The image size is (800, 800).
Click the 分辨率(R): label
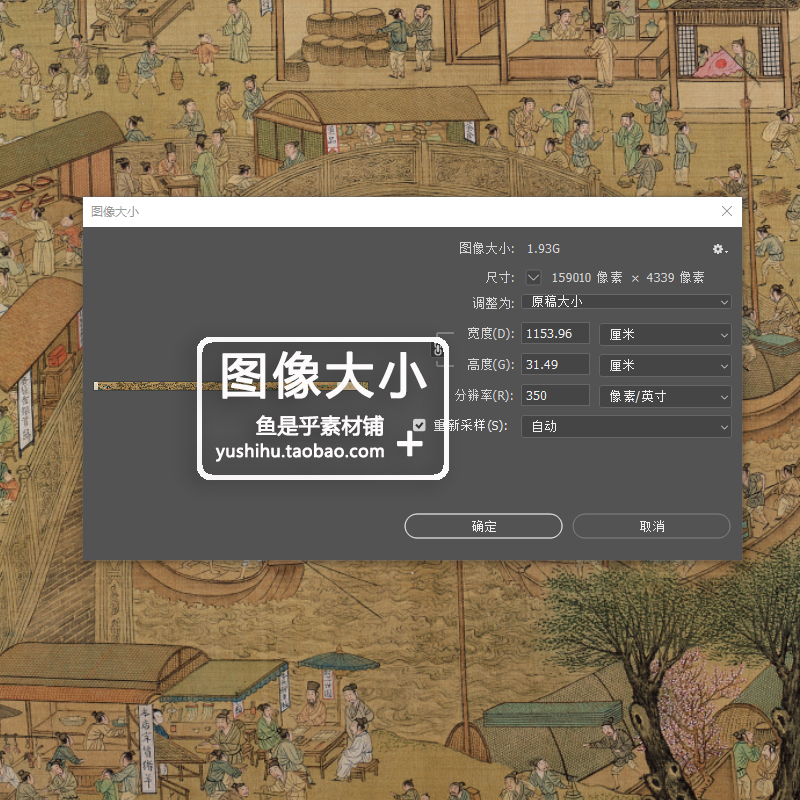(x=484, y=395)
